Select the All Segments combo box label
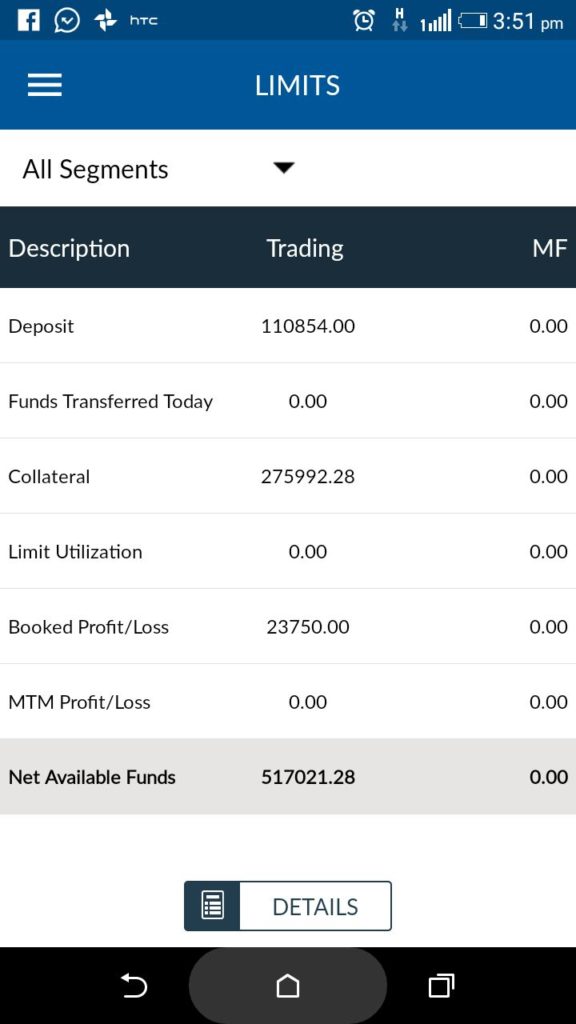The width and height of the screenshot is (576, 1024). tap(95, 169)
